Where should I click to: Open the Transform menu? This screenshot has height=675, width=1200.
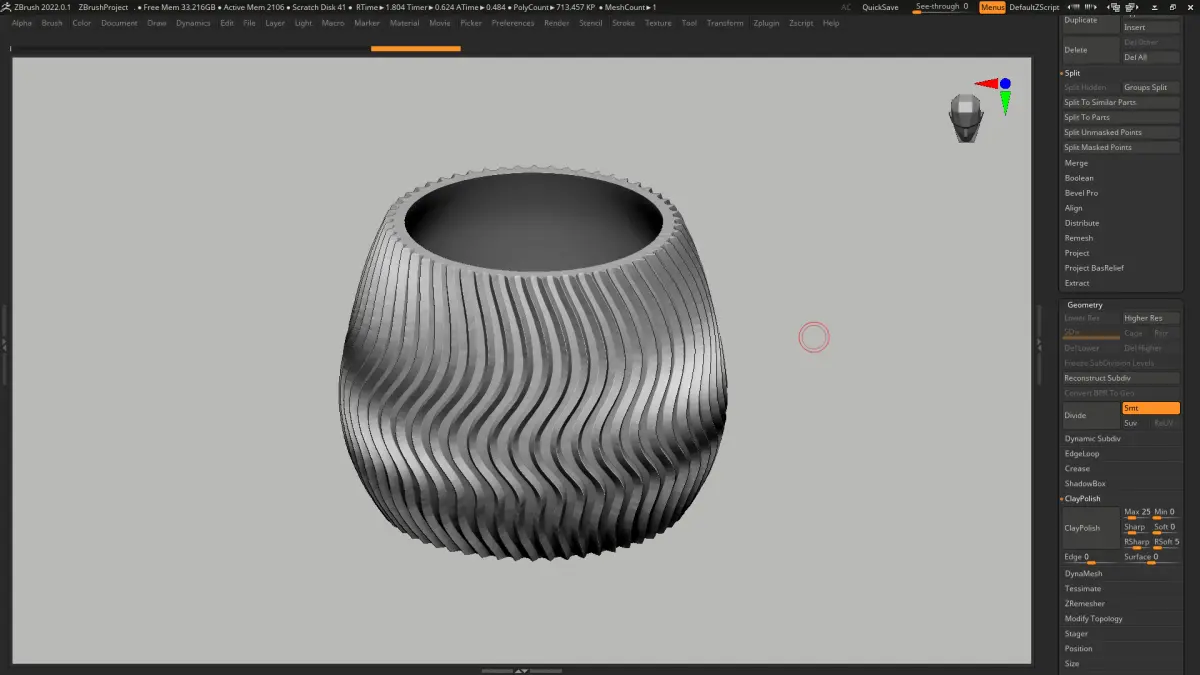[x=725, y=23]
